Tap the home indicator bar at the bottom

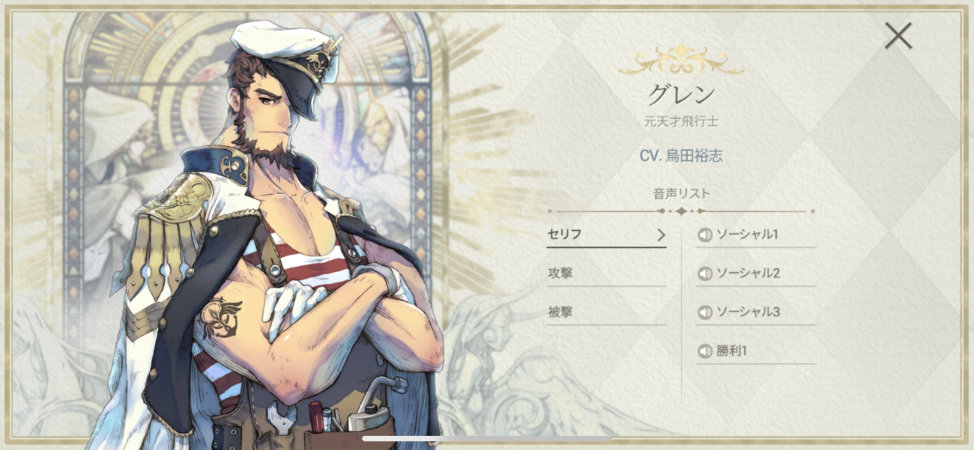(x=487, y=438)
